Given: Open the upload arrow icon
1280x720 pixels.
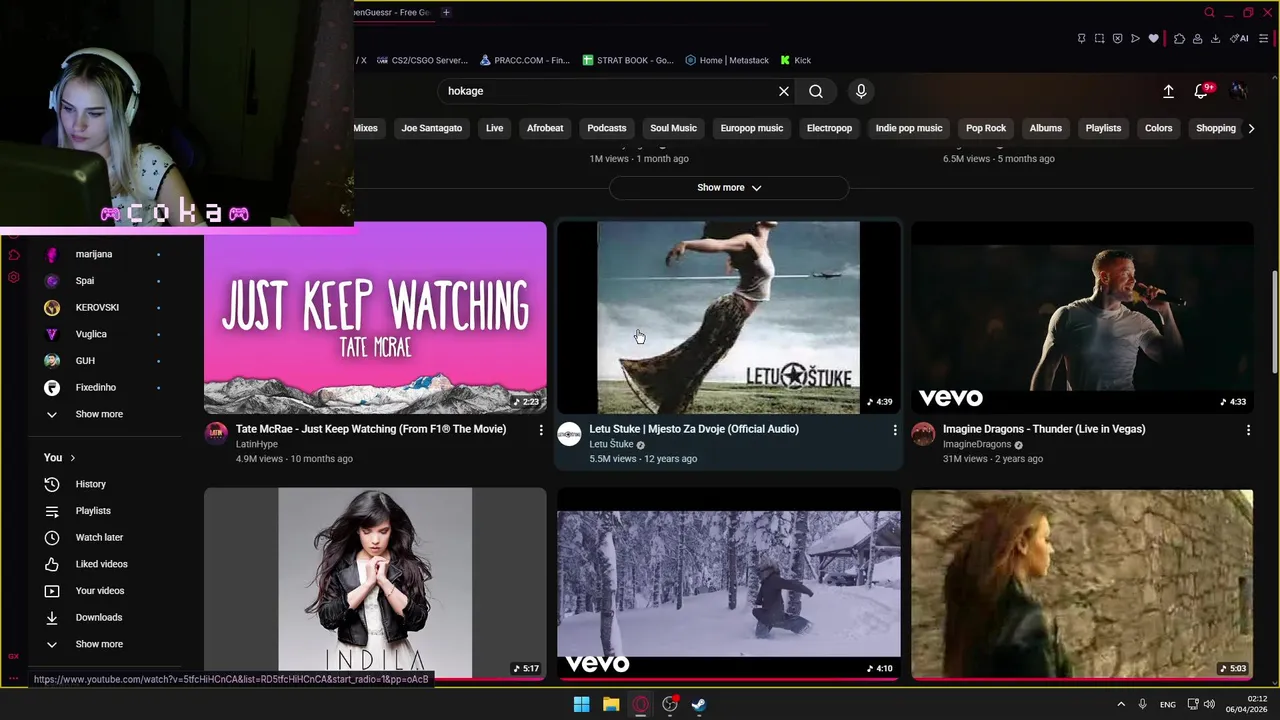Looking at the screenshot, I should tap(1168, 91).
